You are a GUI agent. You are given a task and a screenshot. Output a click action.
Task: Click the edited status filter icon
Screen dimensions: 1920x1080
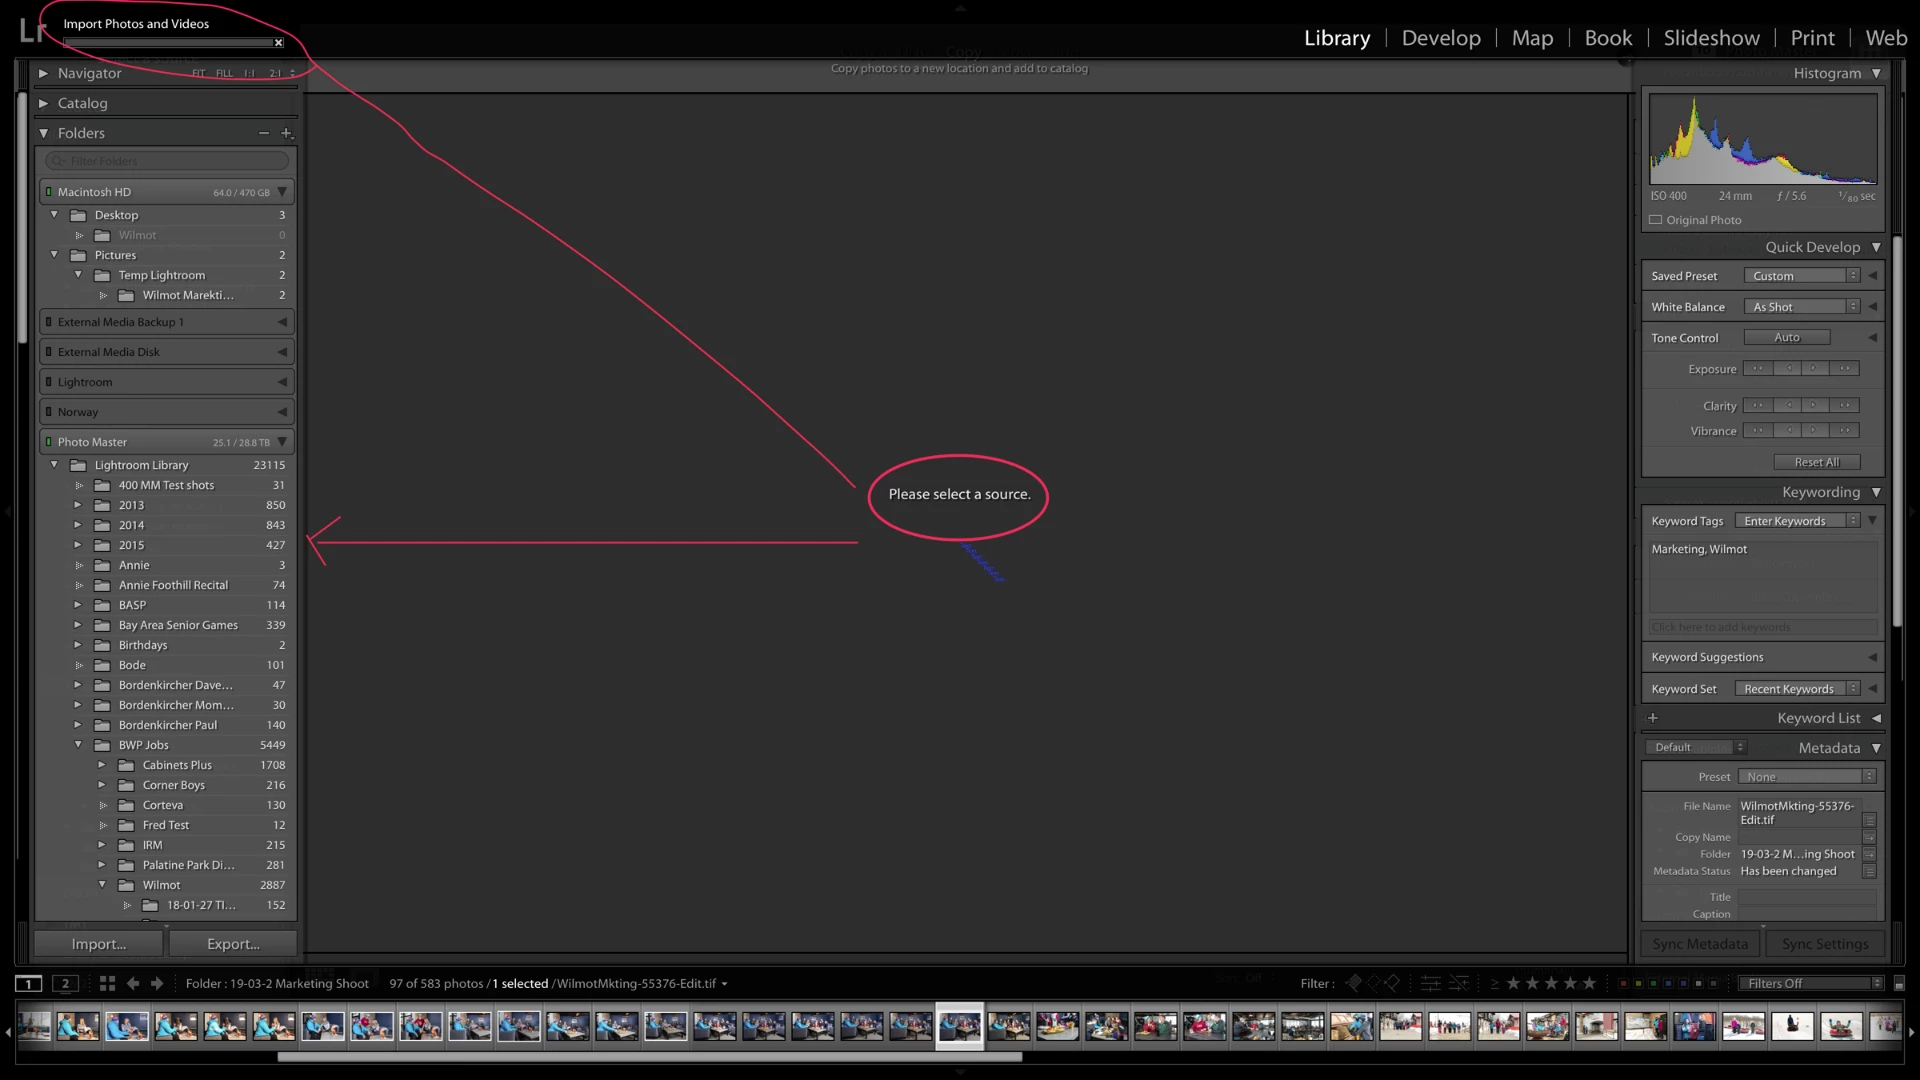click(x=1431, y=984)
